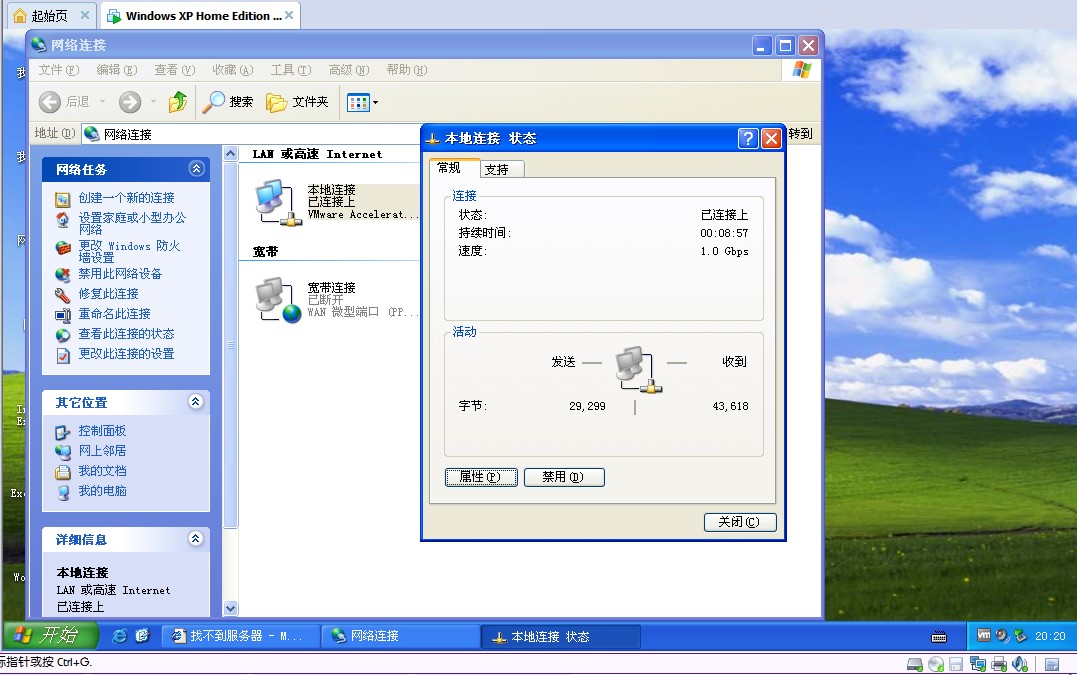Click the green forward arrow in toolbar
The image size is (1077, 675).
pos(130,102)
